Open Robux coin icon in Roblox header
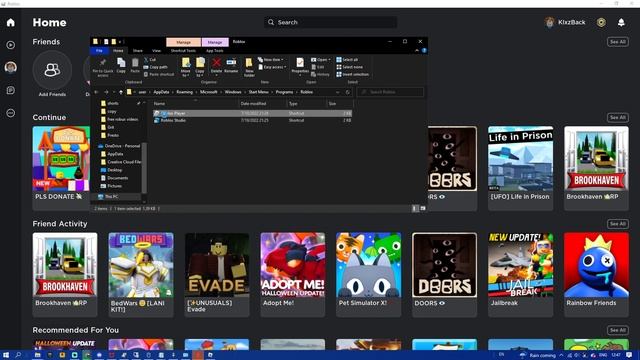 tap(601, 22)
